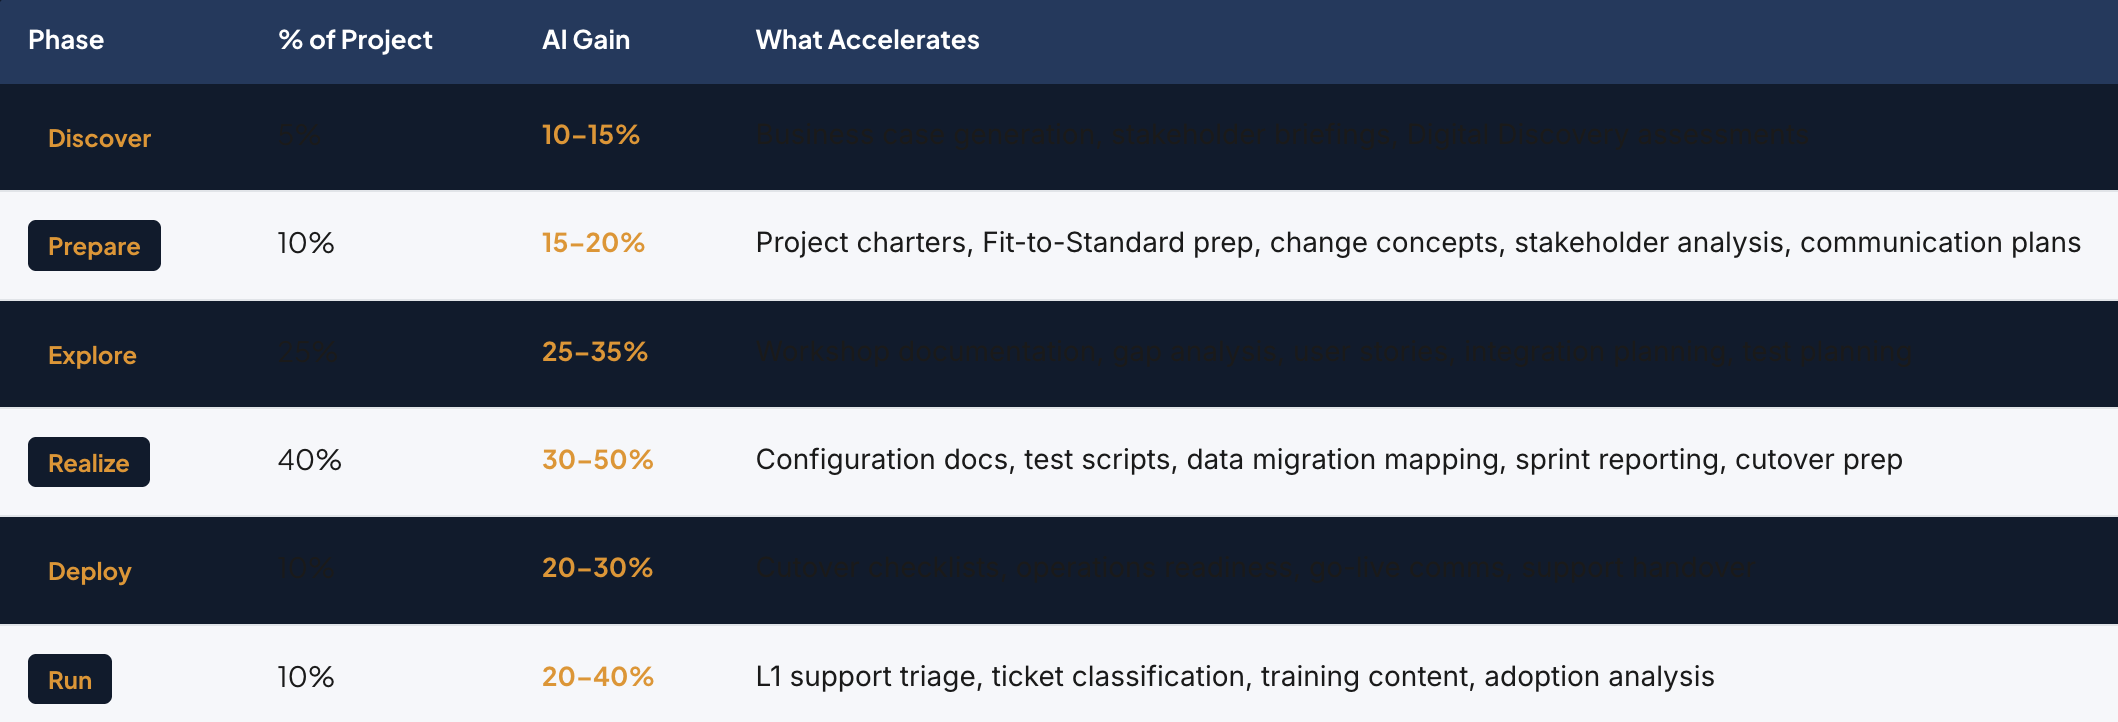
Task: Select the 15–20% AI gain value
Action: 593,243
